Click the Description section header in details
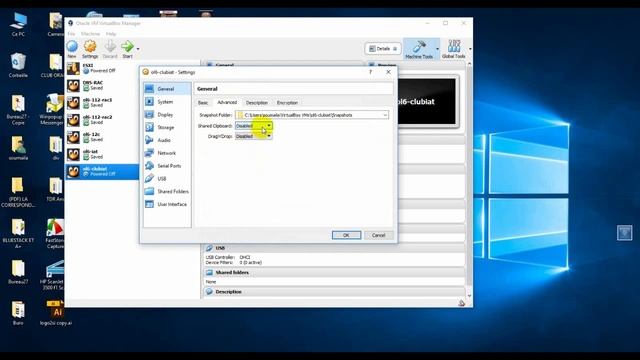 point(335,292)
